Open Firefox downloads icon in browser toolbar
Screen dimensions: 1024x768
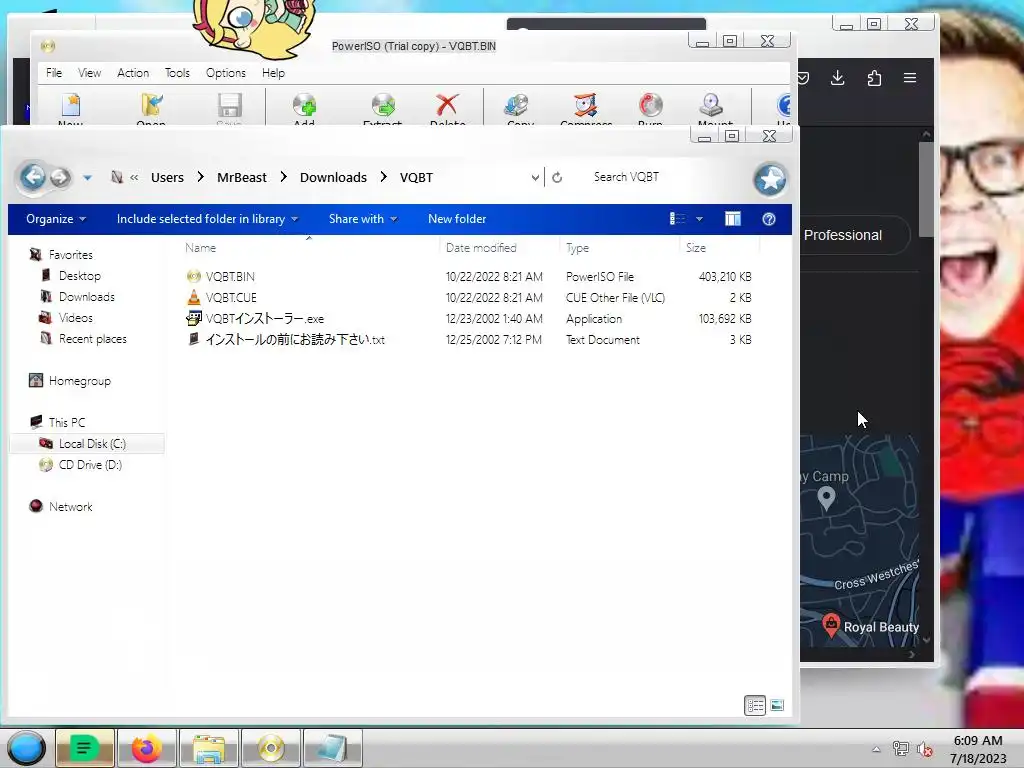point(837,78)
